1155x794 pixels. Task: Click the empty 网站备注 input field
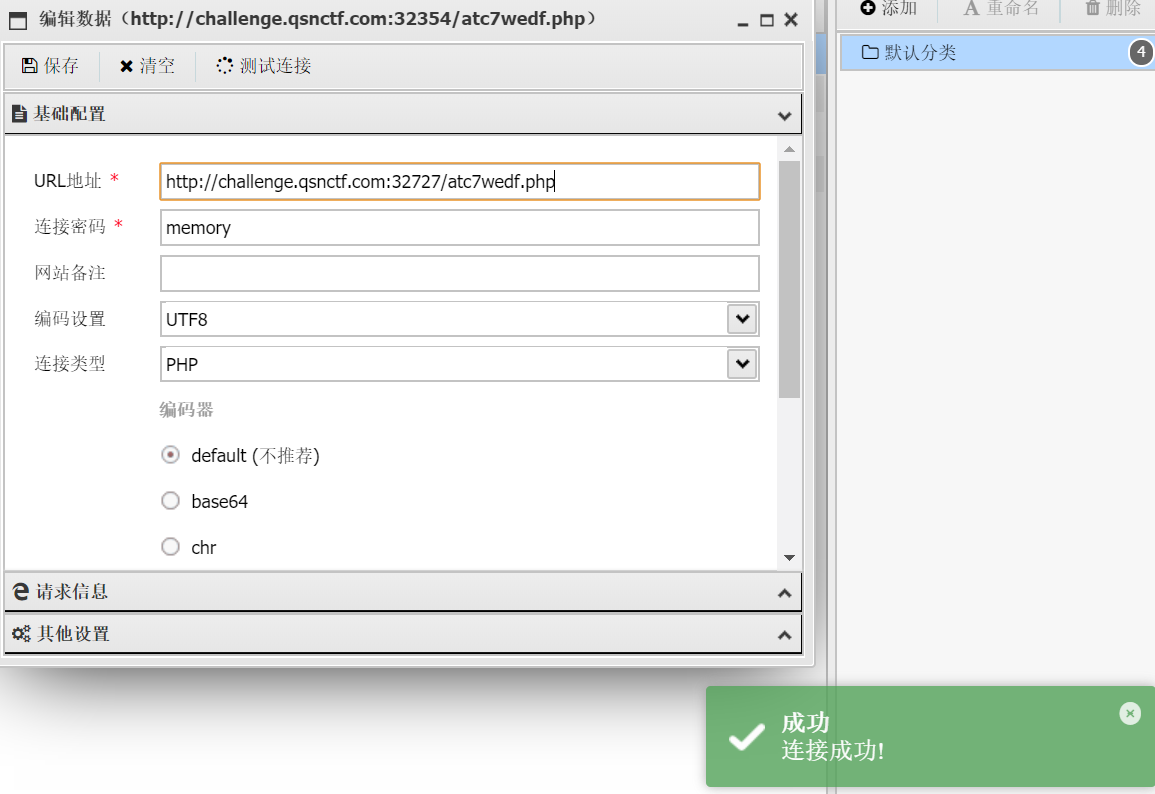coord(460,273)
